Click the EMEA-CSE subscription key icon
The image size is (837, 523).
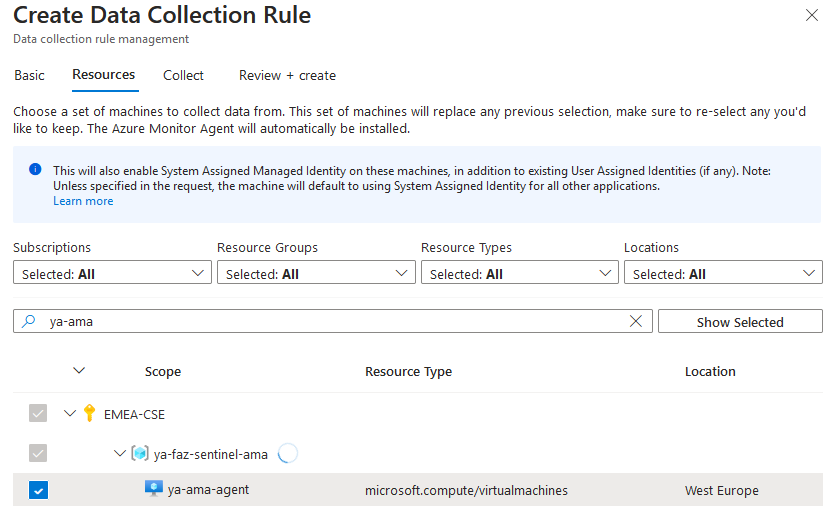click(91, 413)
